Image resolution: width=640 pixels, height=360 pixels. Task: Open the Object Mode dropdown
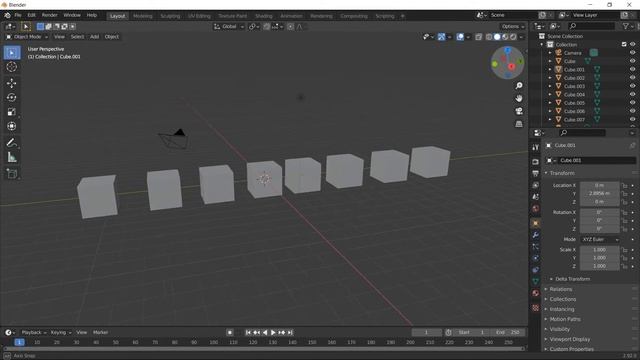tap(27, 37)
